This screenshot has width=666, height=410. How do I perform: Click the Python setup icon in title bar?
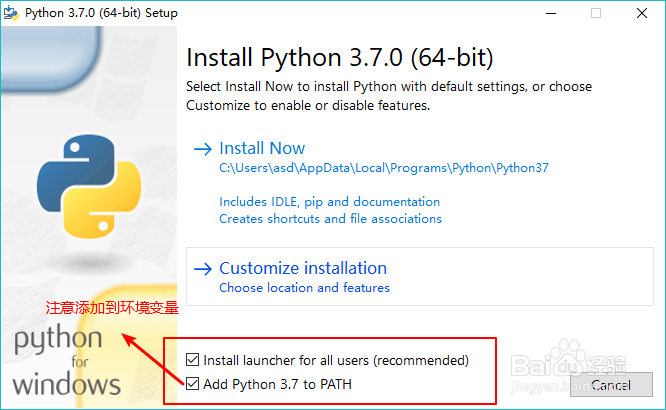[x=12, y=13]
